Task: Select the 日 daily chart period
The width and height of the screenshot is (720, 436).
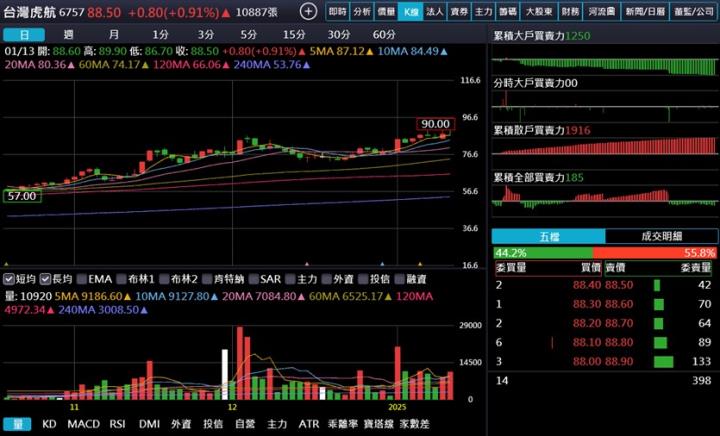Action: (x=24, y=35)
